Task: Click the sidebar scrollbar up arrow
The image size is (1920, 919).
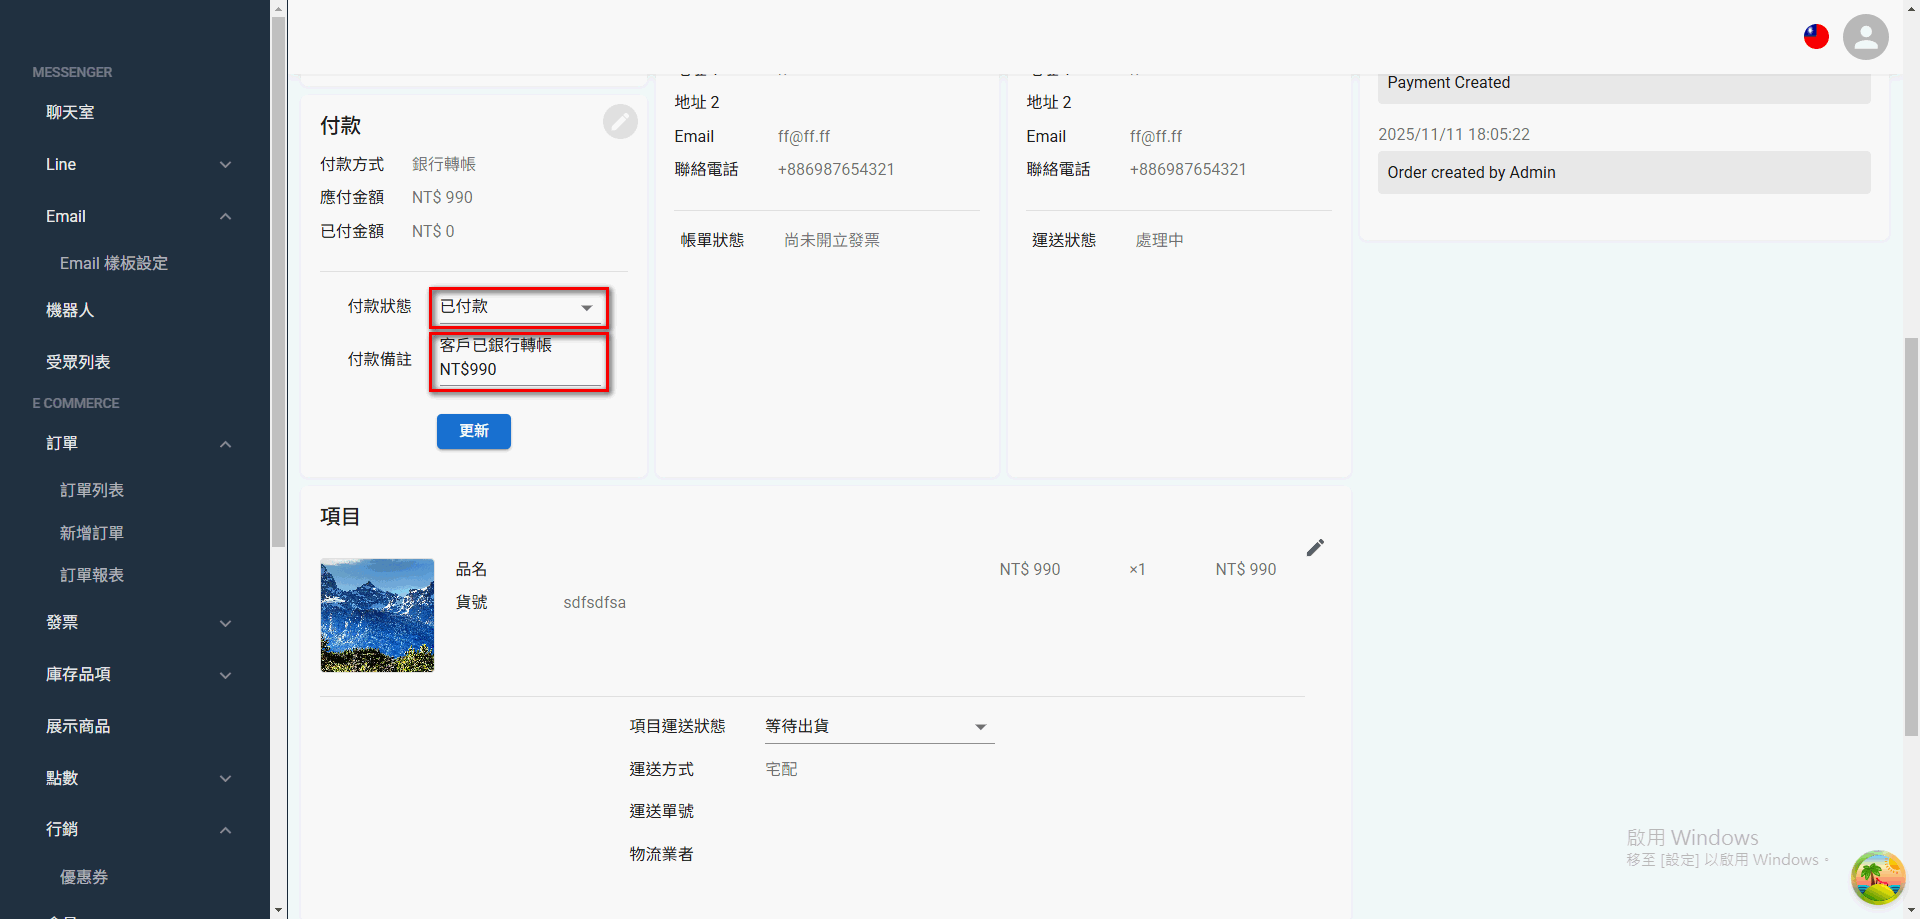Action: pyautogui.click(x=278, y=8)
